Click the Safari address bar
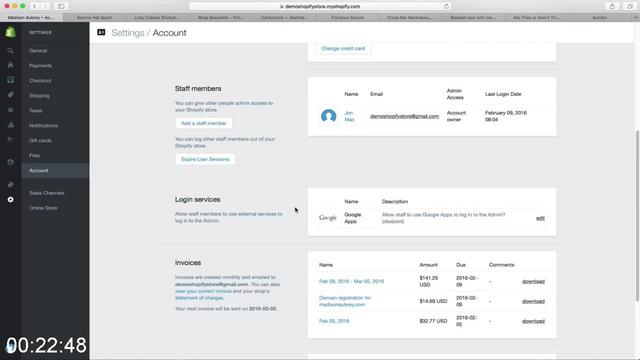The image size is (640, 360). point(320,6)
